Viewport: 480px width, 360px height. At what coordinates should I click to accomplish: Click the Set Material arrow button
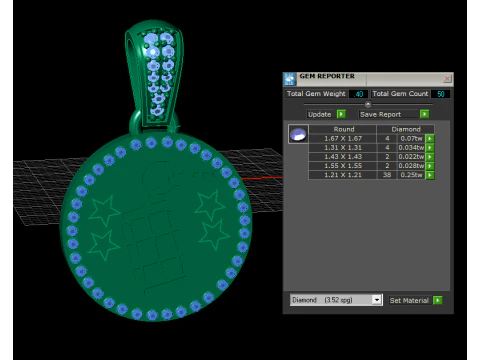tap(438, 300)
